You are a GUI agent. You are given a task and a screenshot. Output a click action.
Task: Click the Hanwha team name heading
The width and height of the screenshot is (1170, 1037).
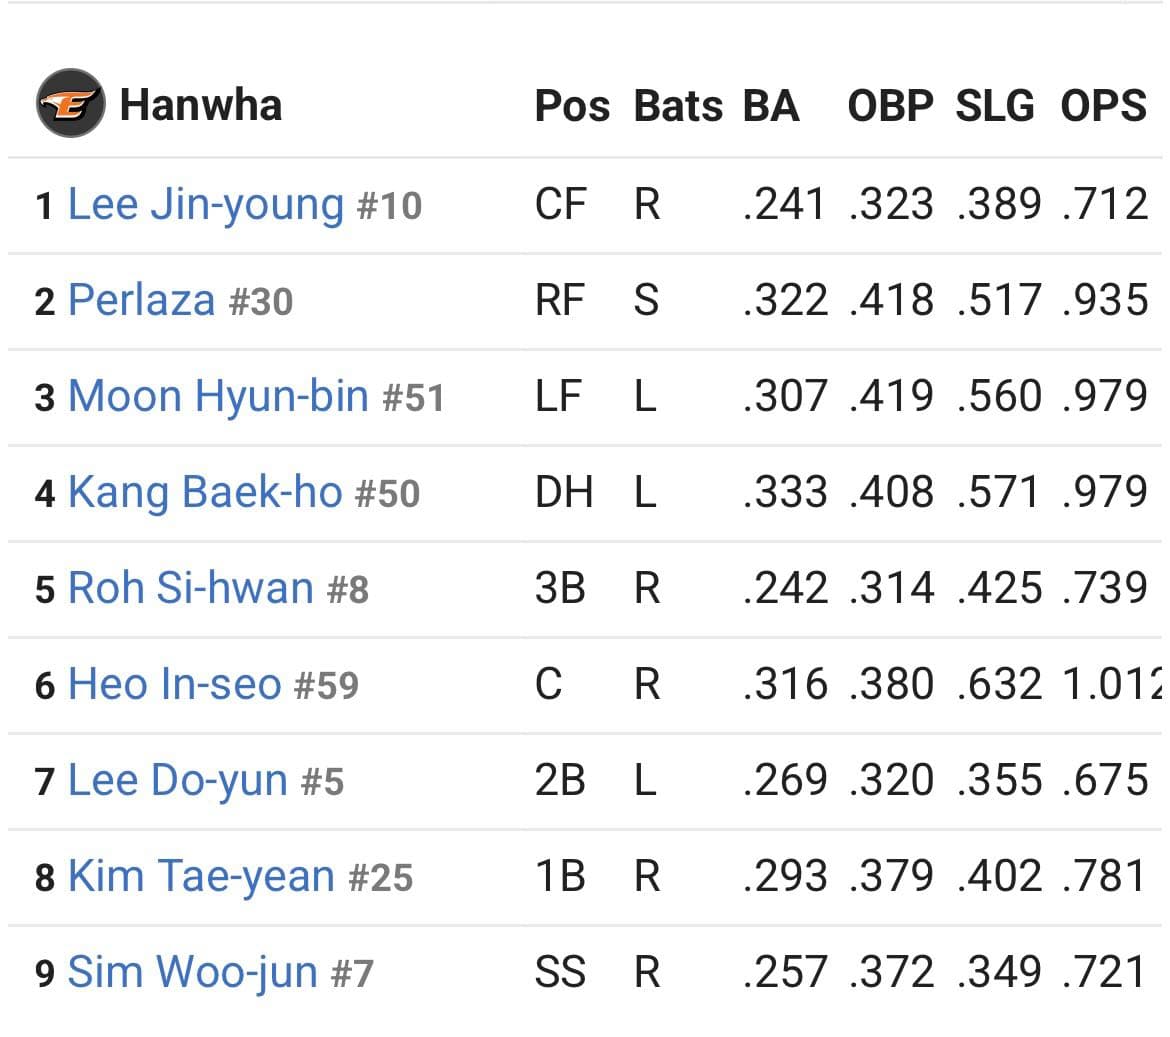(x=201, y=104)
